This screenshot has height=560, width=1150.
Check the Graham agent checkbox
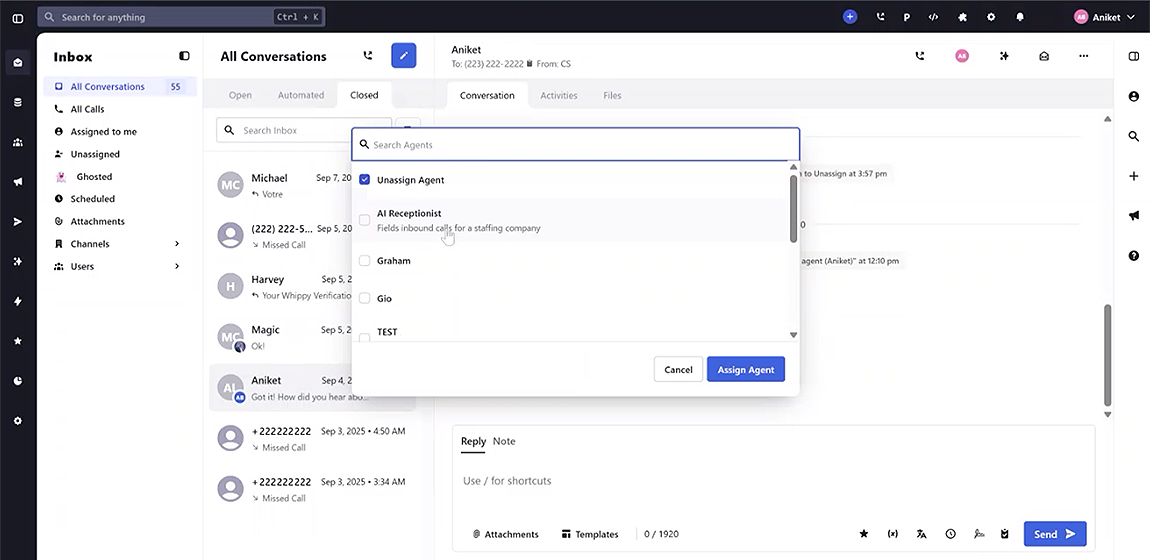pos(365,260)
